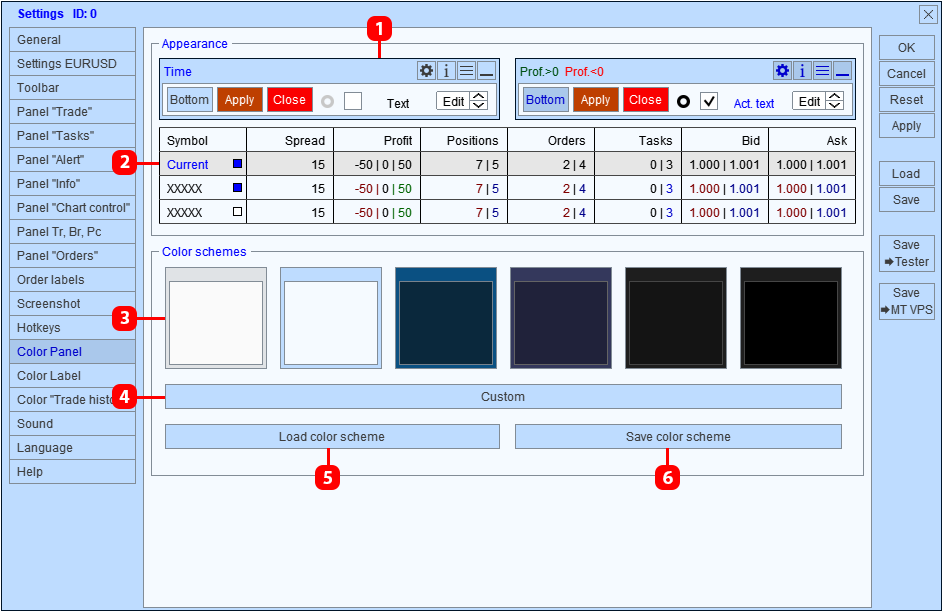Open Color Label tab
Image resolution: width=943 pixels, height=612 pixels.
pyautogui.click(x=72, y=376)
